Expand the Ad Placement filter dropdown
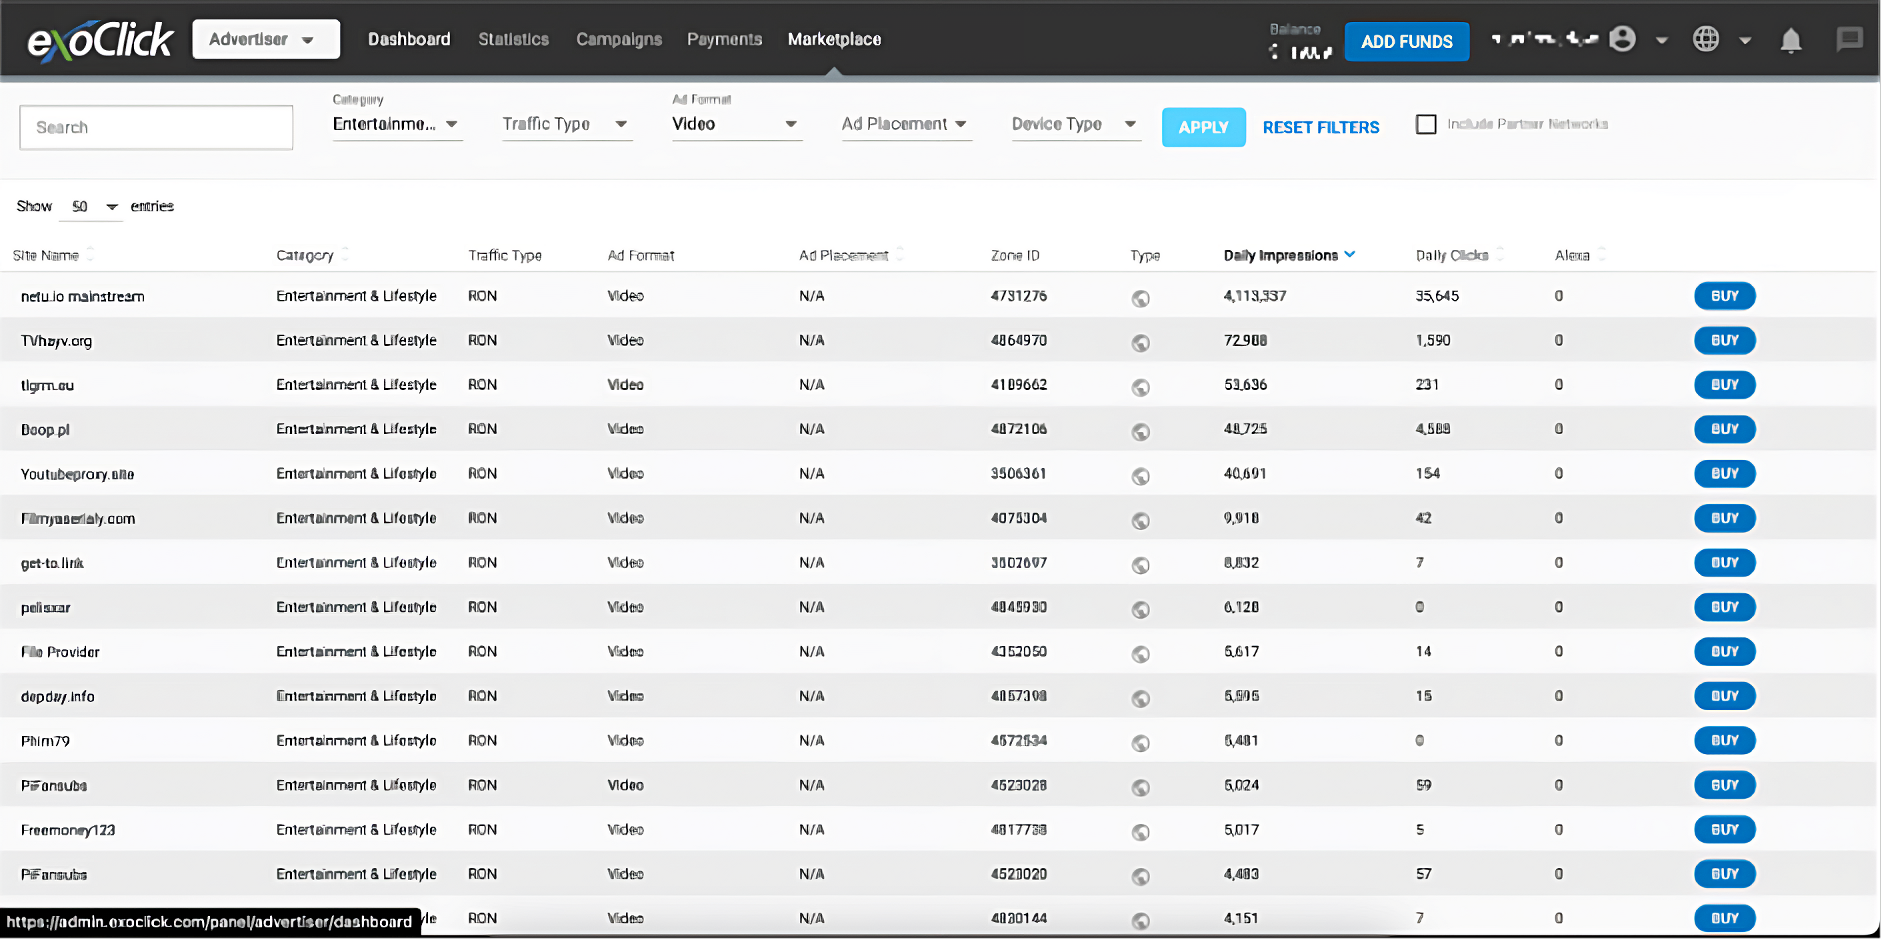1882x940 pixels. click(x=905, y=124)
